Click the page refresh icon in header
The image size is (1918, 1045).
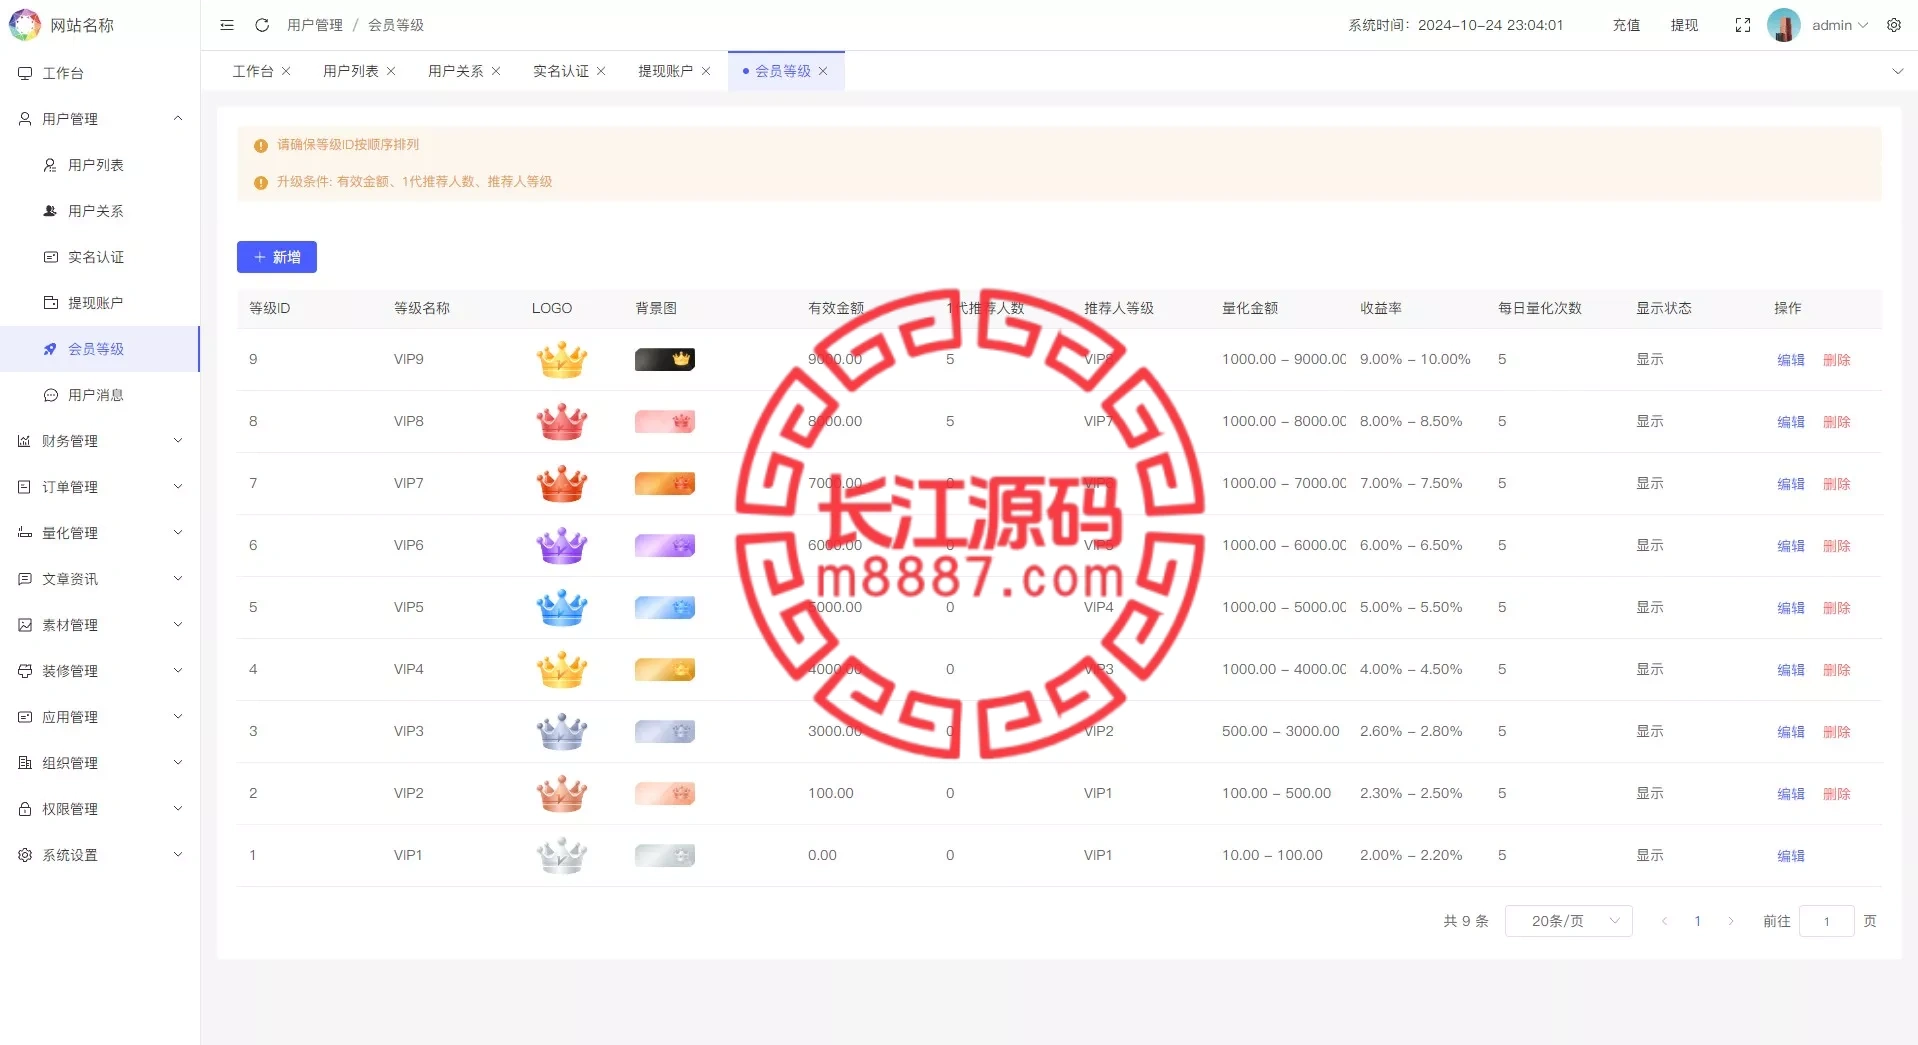pos(262,25)
